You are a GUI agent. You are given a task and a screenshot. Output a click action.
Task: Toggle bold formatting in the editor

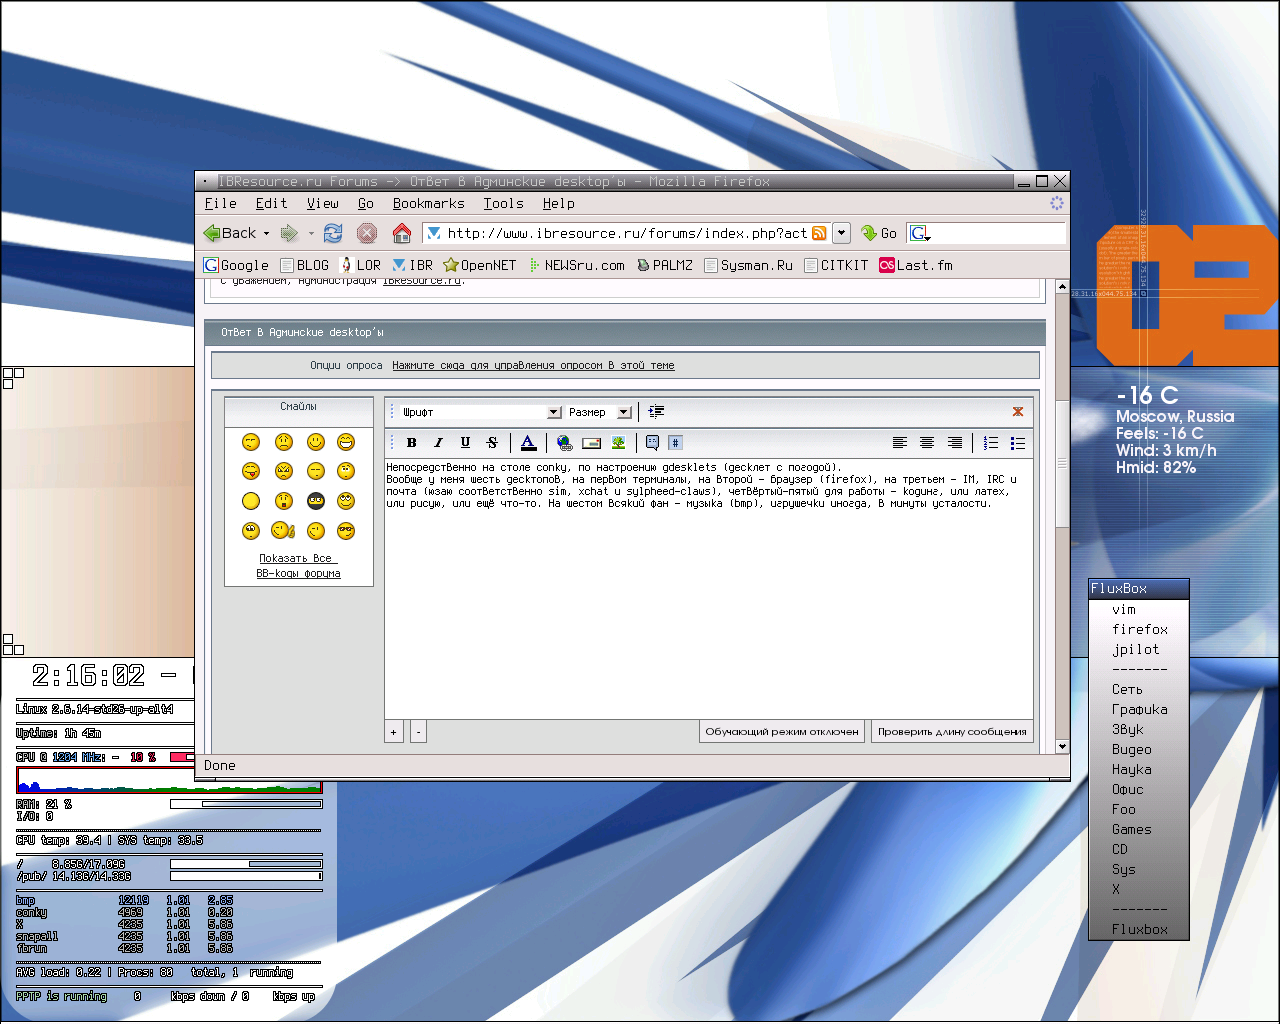(x=411, y=443)
